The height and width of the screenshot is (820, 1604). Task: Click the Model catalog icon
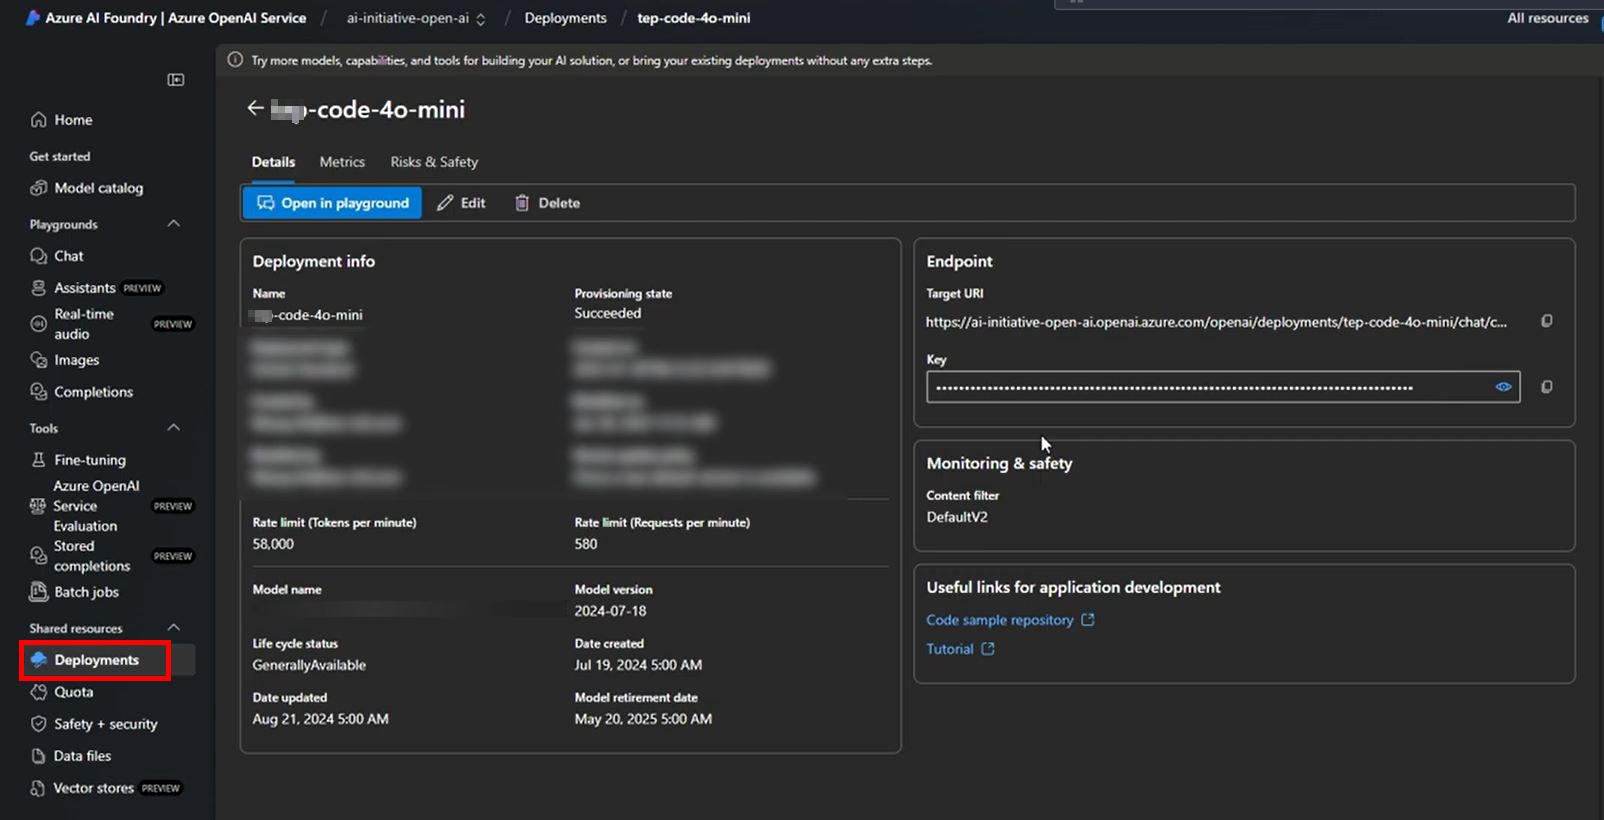[x=39, y=188]
